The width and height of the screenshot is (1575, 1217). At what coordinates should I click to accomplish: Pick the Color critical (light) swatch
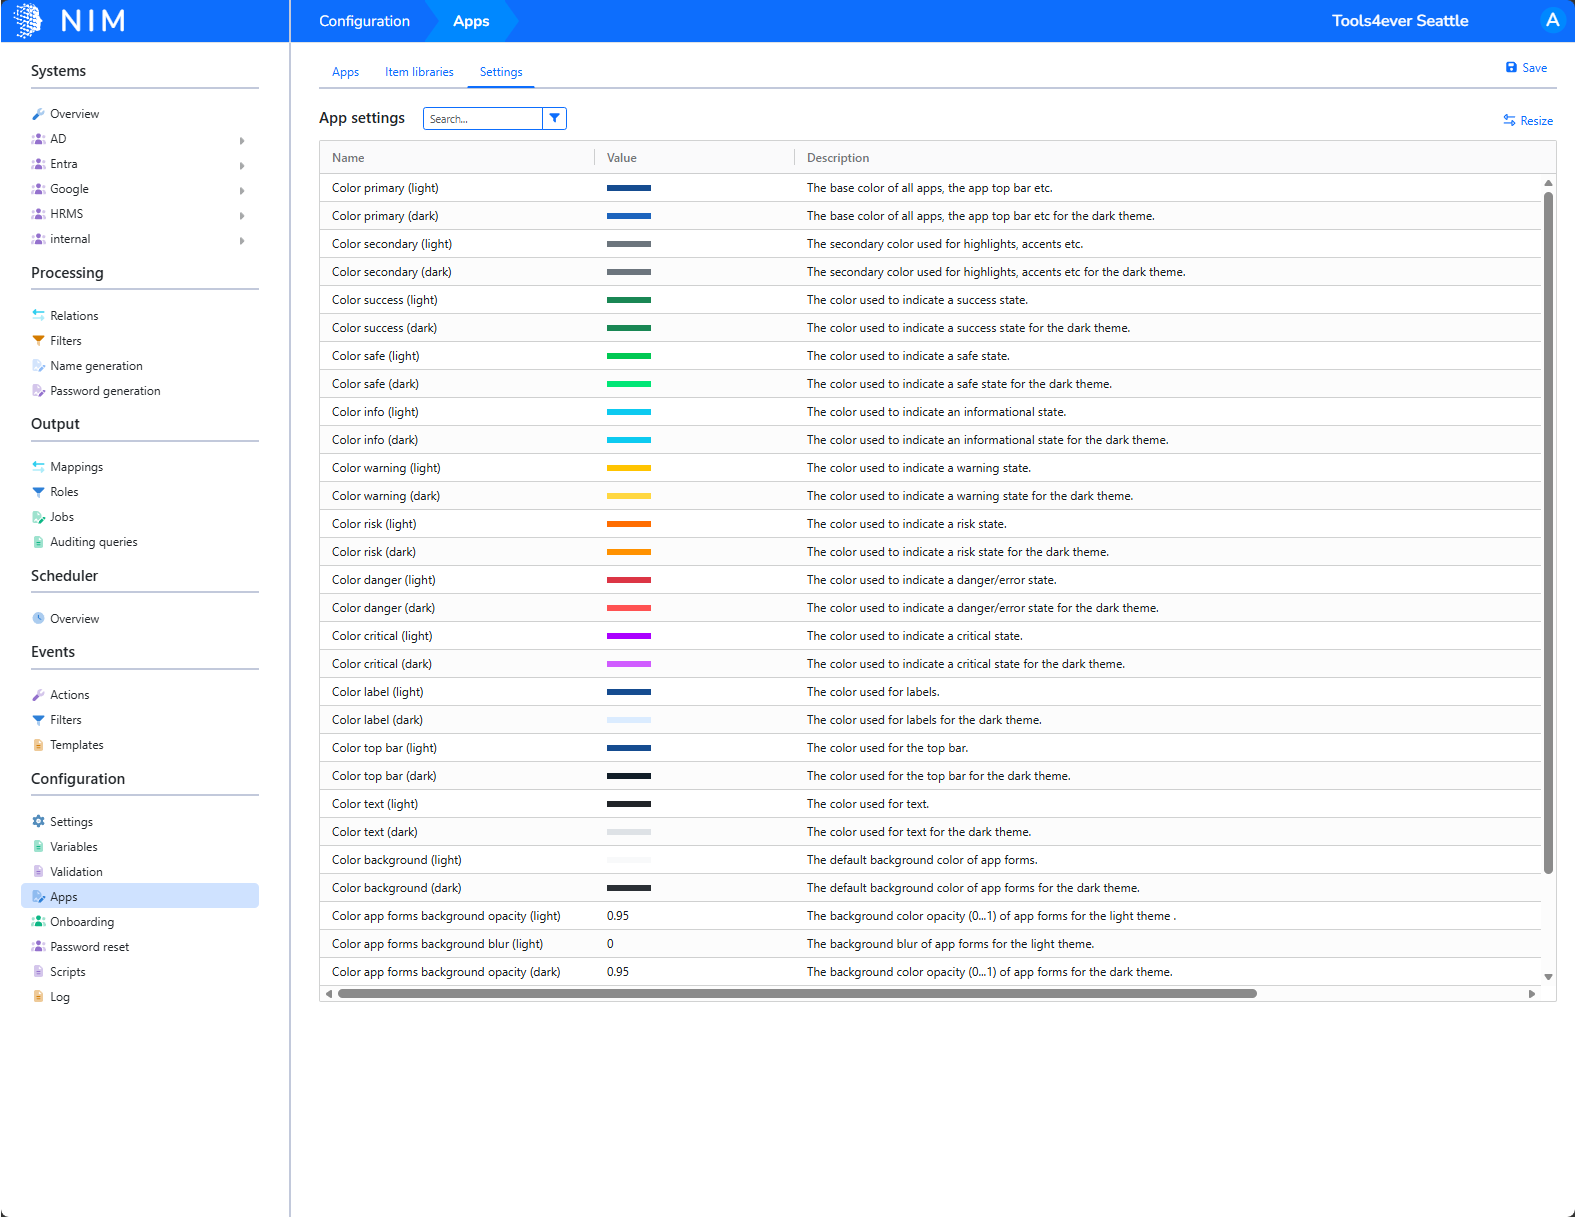[629, 636]
